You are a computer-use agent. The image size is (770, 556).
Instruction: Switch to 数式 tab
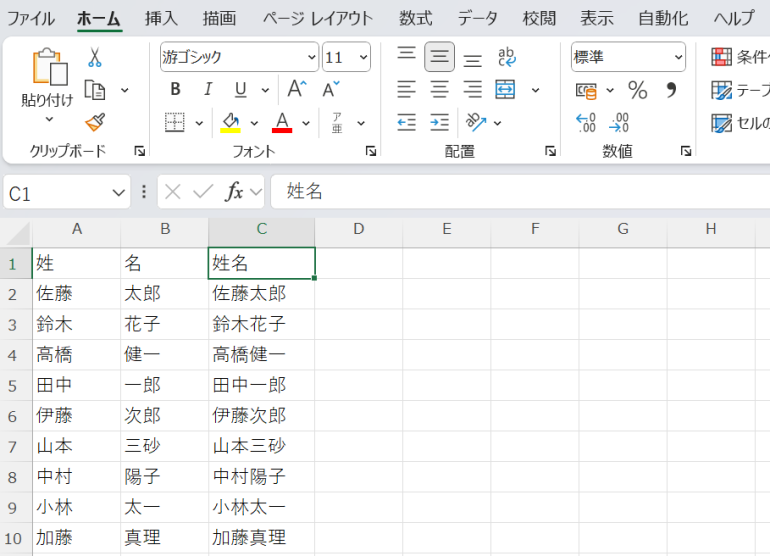tap(415, 19)
